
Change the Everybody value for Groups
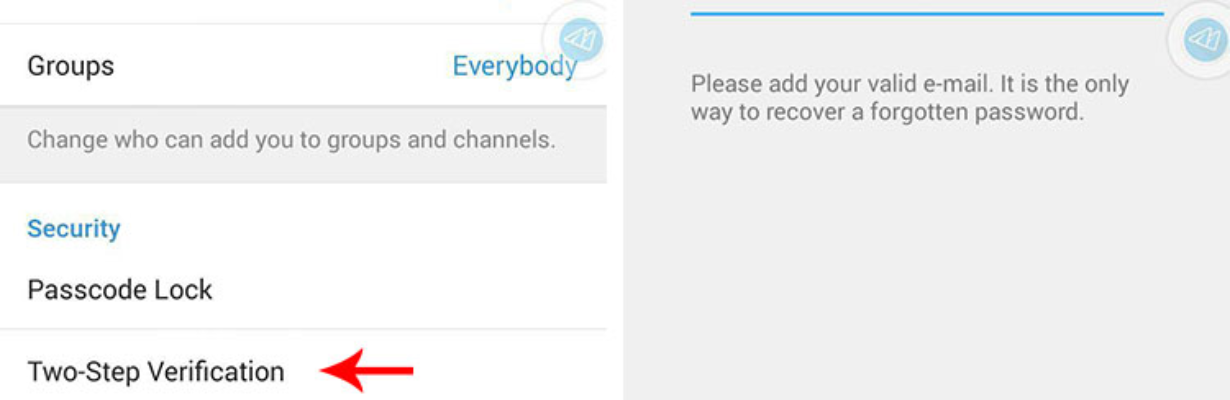pyautogui.click(x=514, y=66)
